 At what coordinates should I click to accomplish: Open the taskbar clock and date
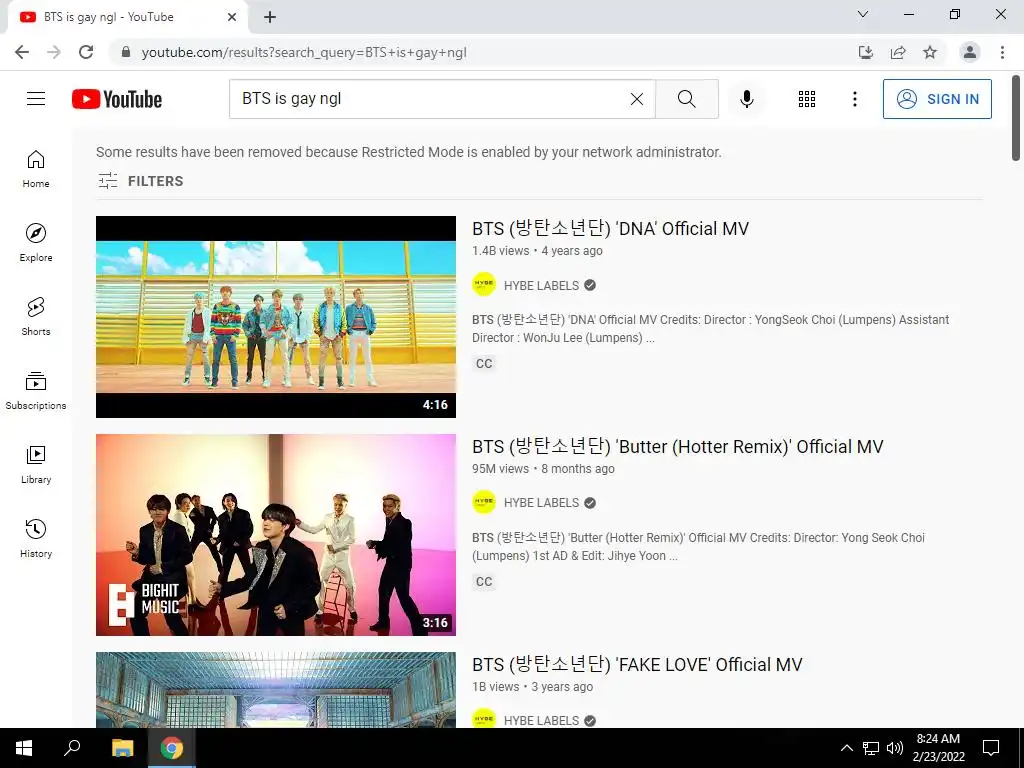point(938,748)
